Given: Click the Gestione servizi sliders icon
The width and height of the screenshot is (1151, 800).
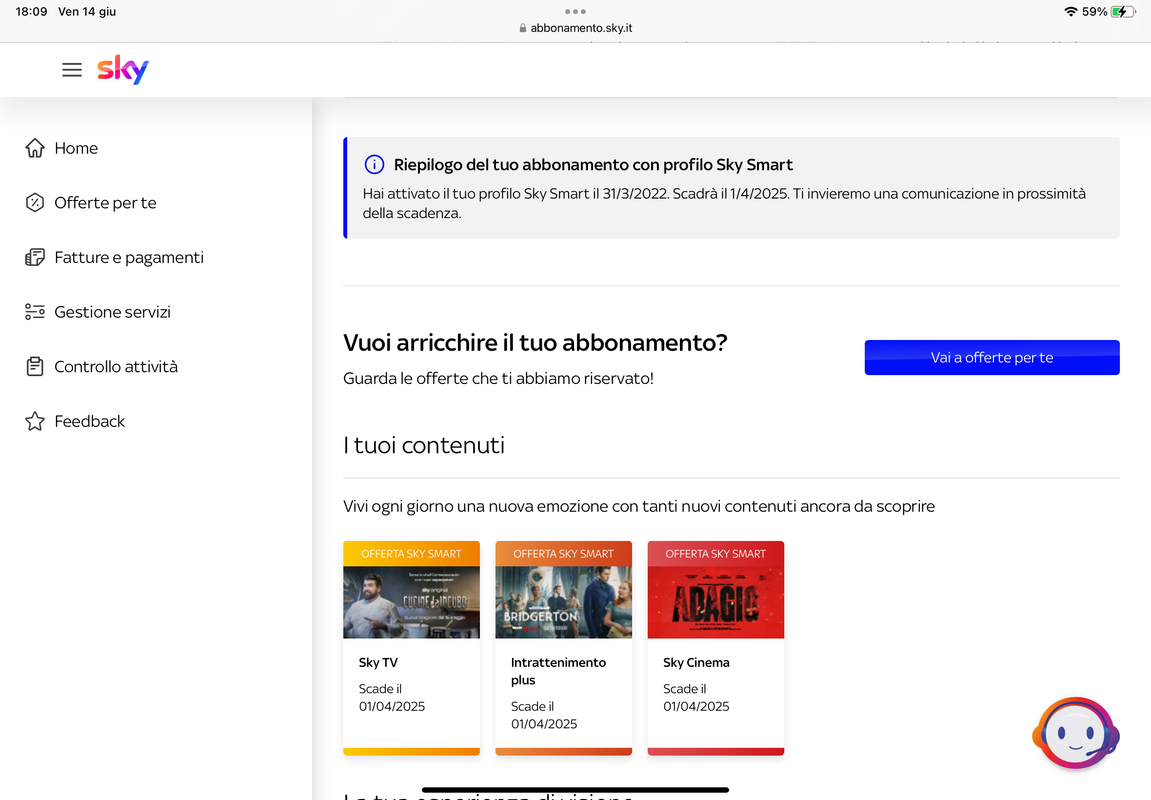Looking at the screenshot, I should [x=35, y=312].
